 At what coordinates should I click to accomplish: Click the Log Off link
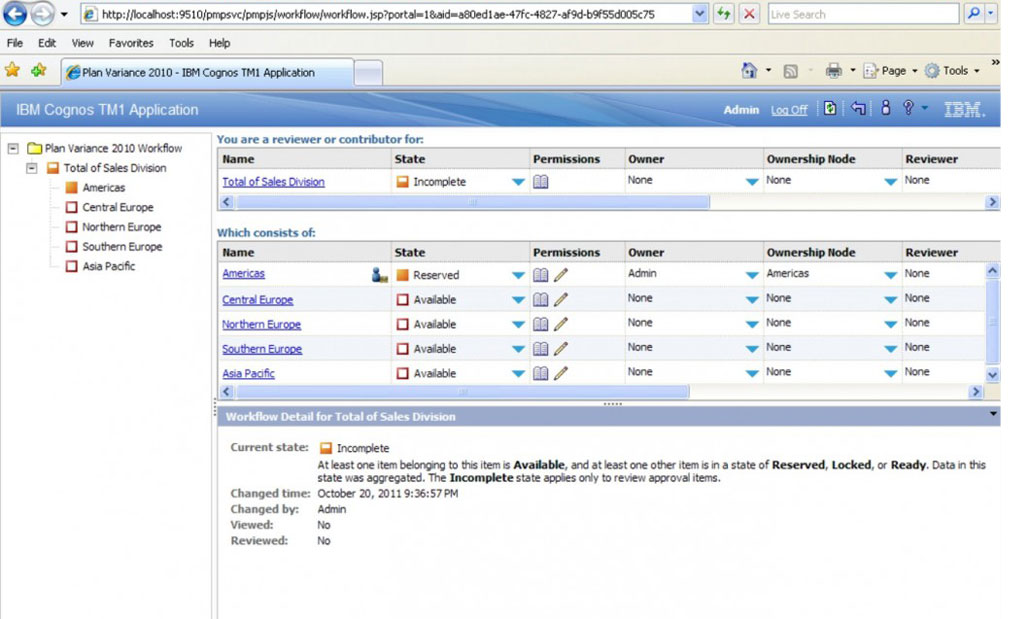click(x=789, y=110)
